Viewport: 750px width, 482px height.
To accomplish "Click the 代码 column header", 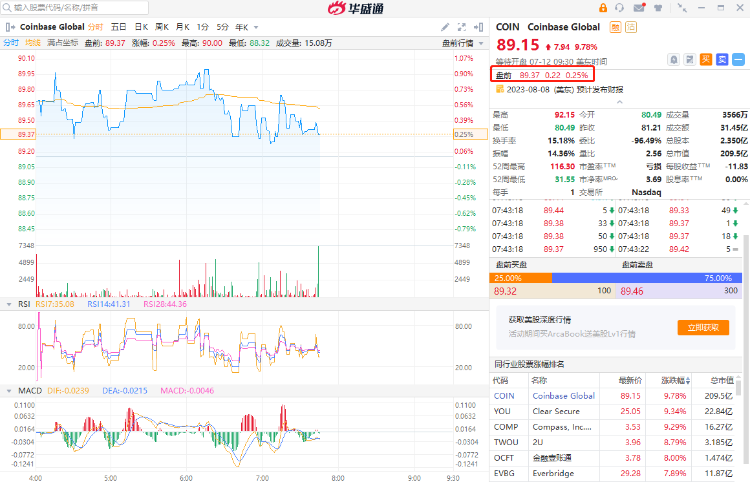I will (500, 381).
